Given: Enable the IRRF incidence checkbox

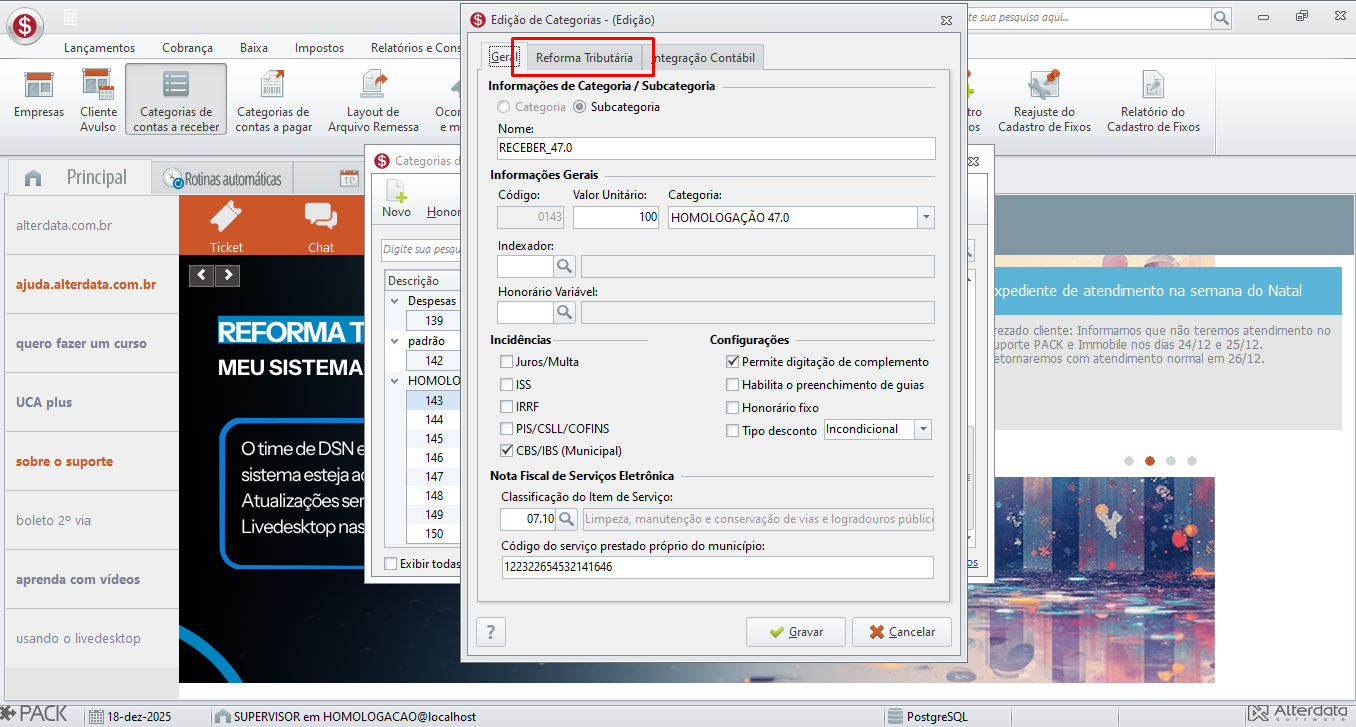Looking at the screenshot, I should [507, 406].
